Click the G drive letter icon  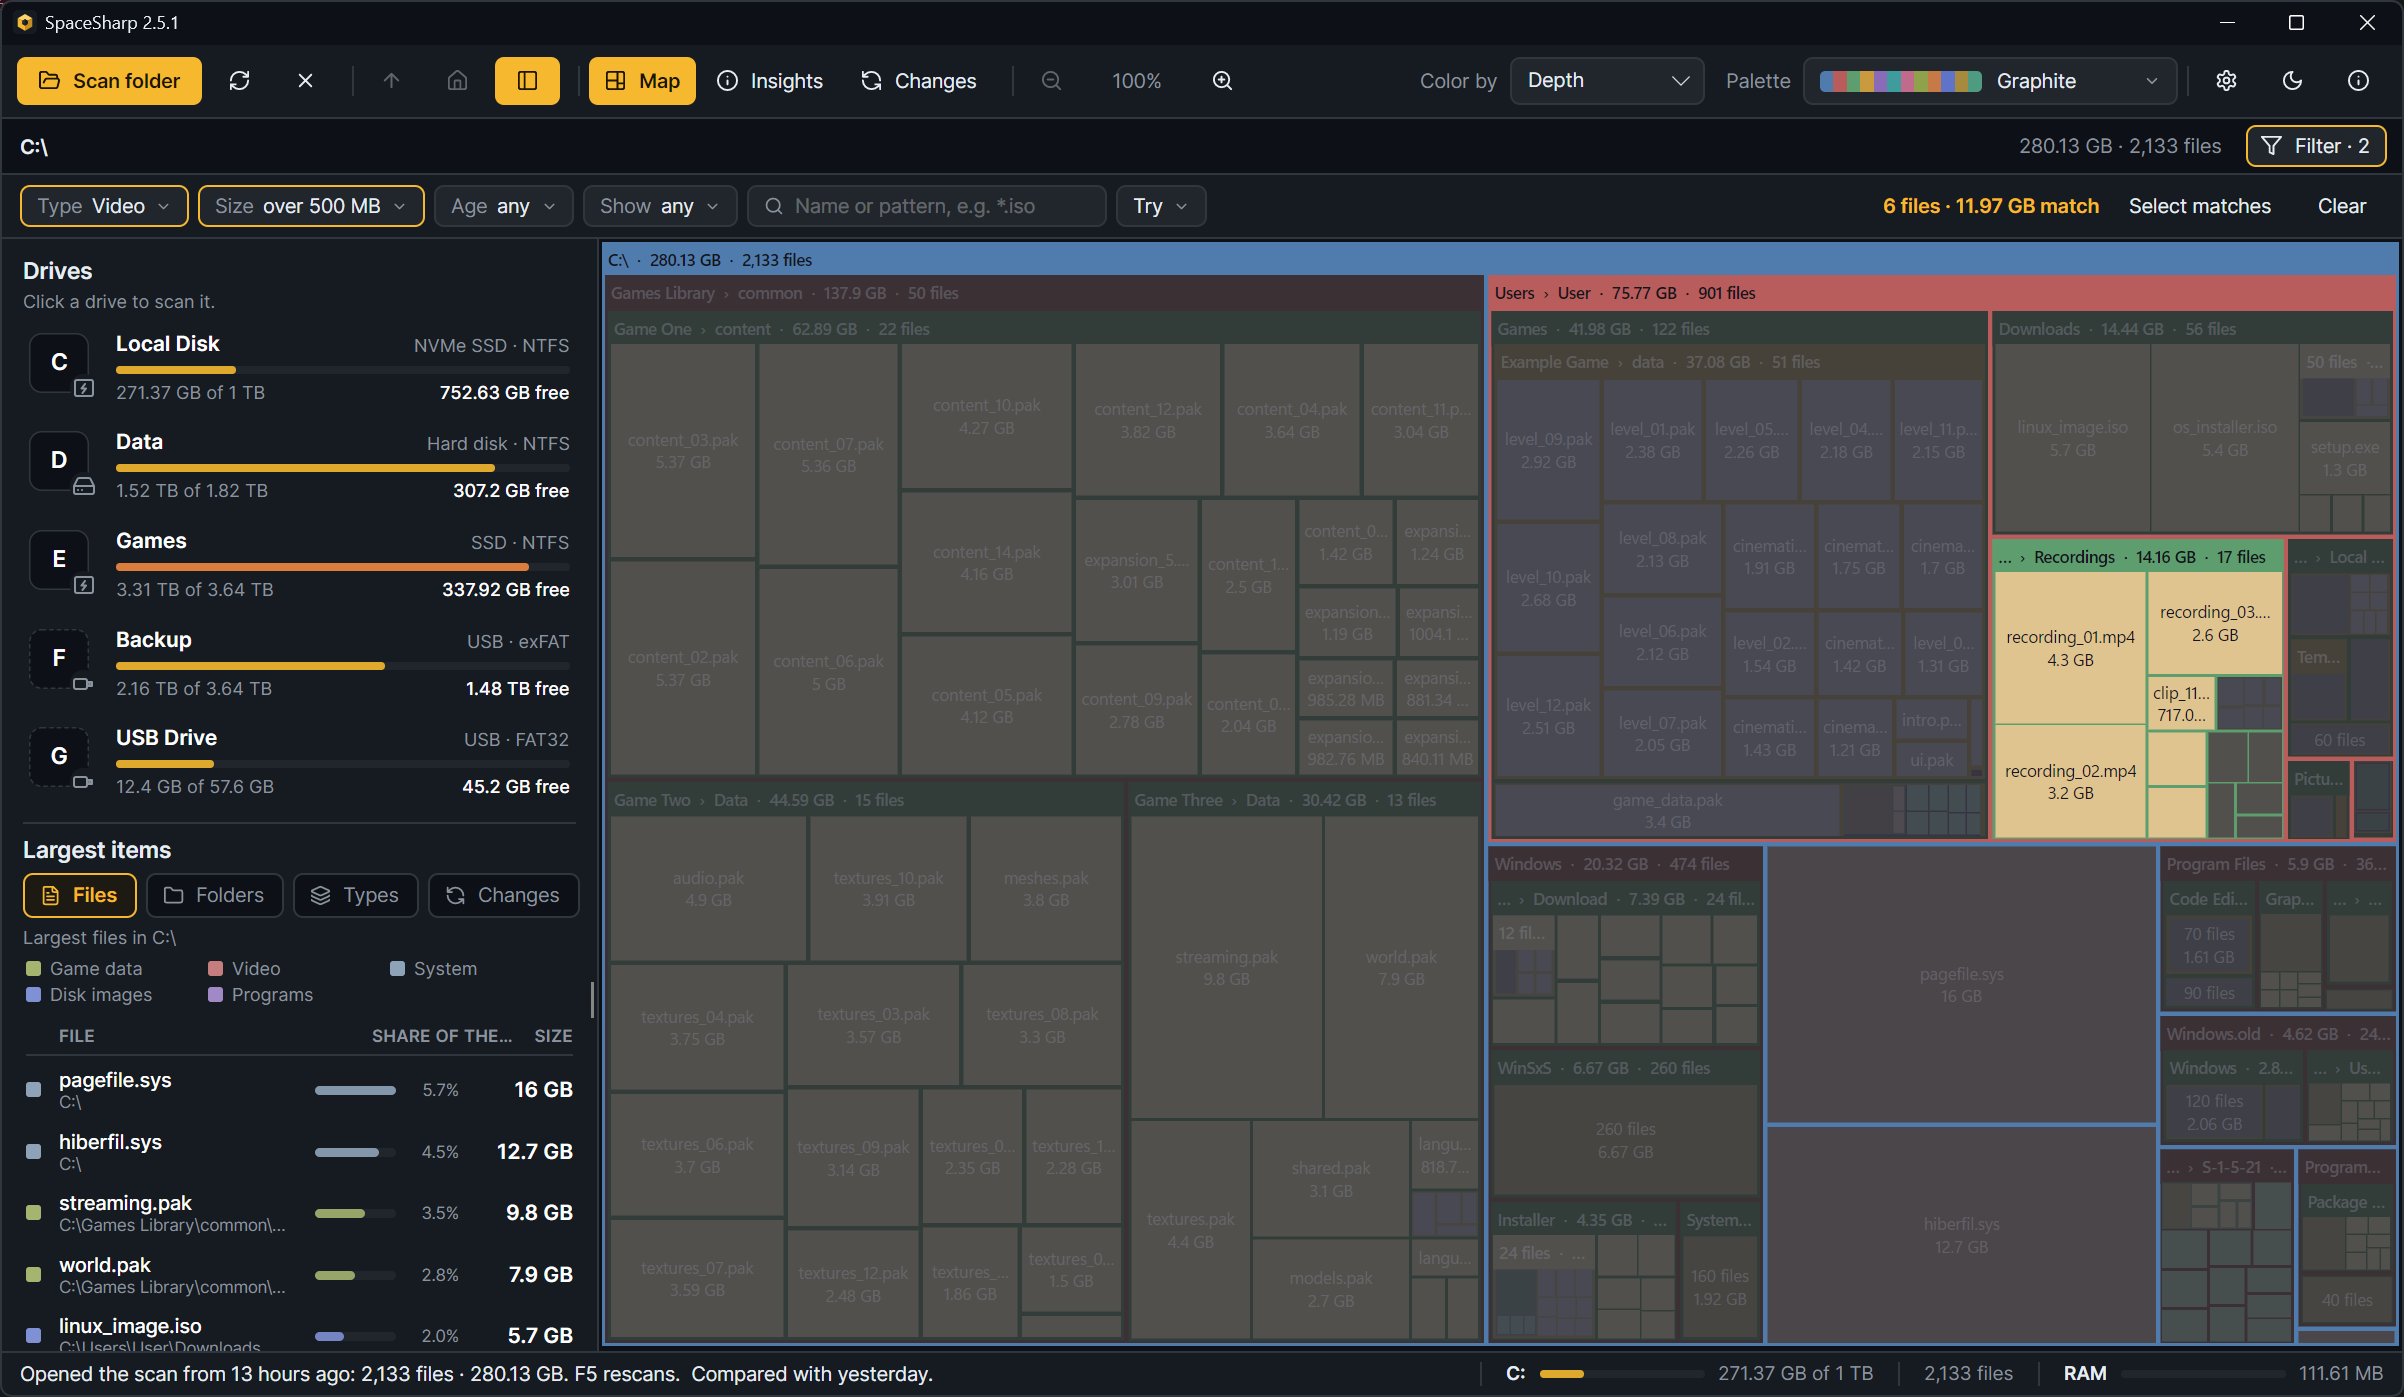pos(60,756)
